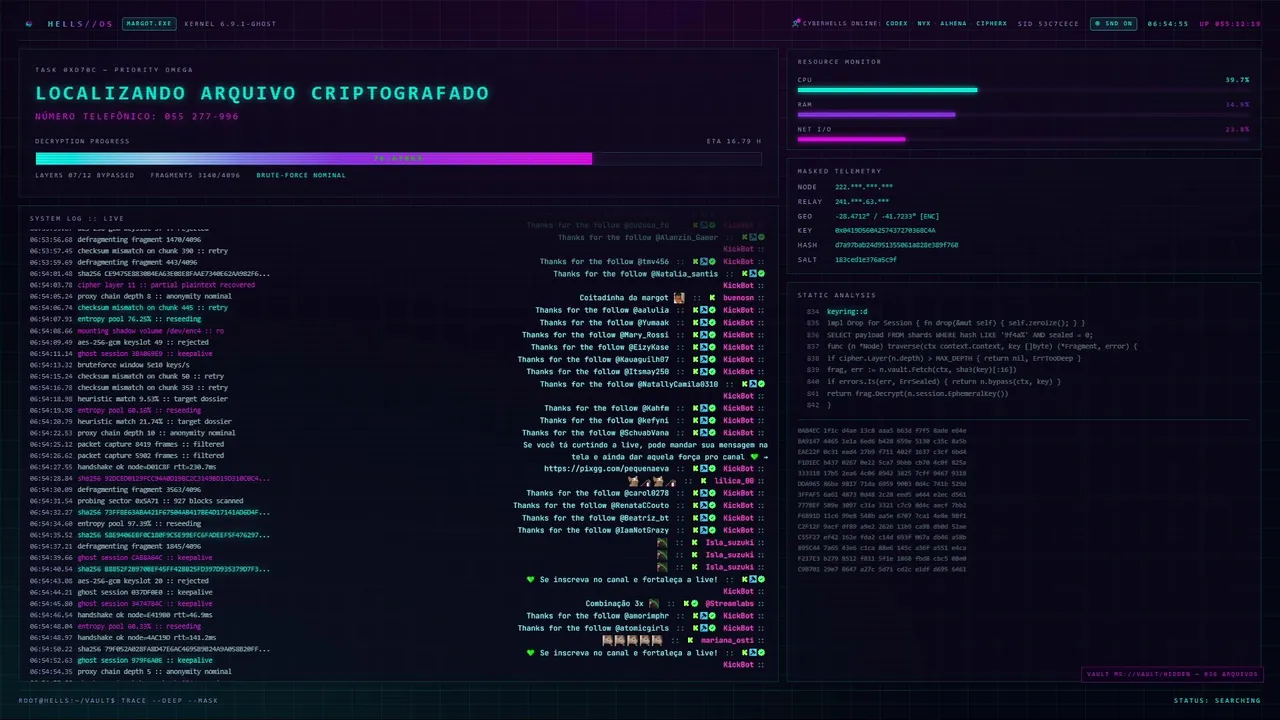1280x720 pixels.
Task: Click the moderator badge on @aalulia row
Action: tap(703, 310)
